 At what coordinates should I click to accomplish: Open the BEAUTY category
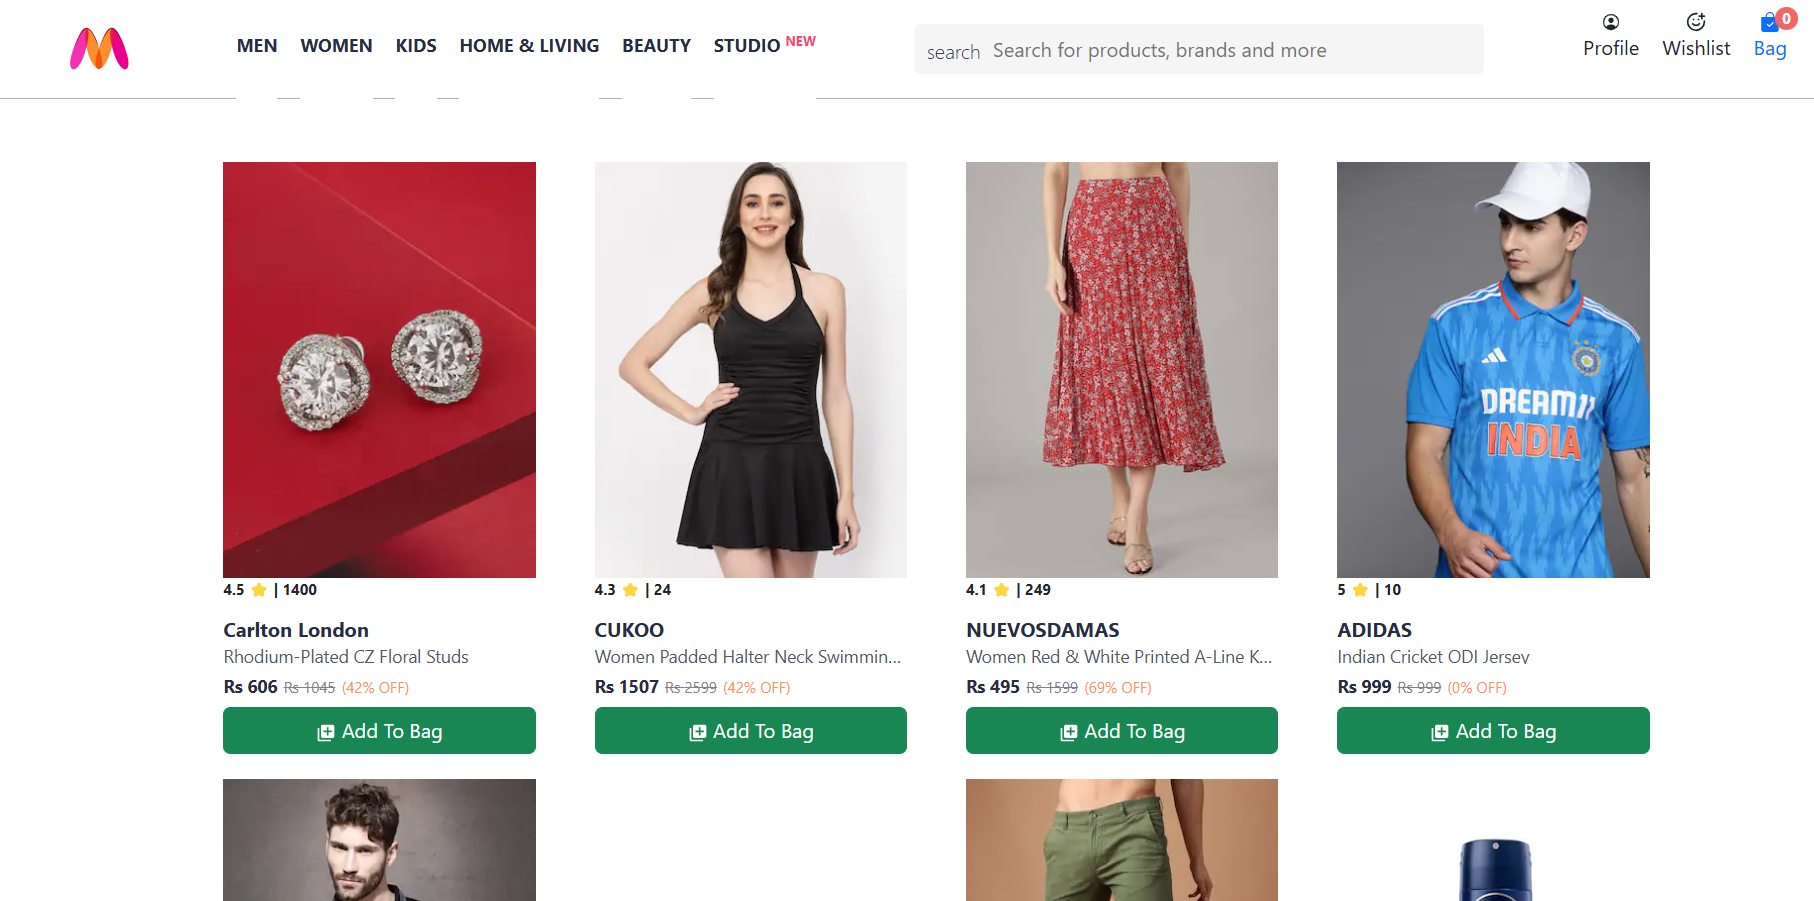(x=656, y=45)
